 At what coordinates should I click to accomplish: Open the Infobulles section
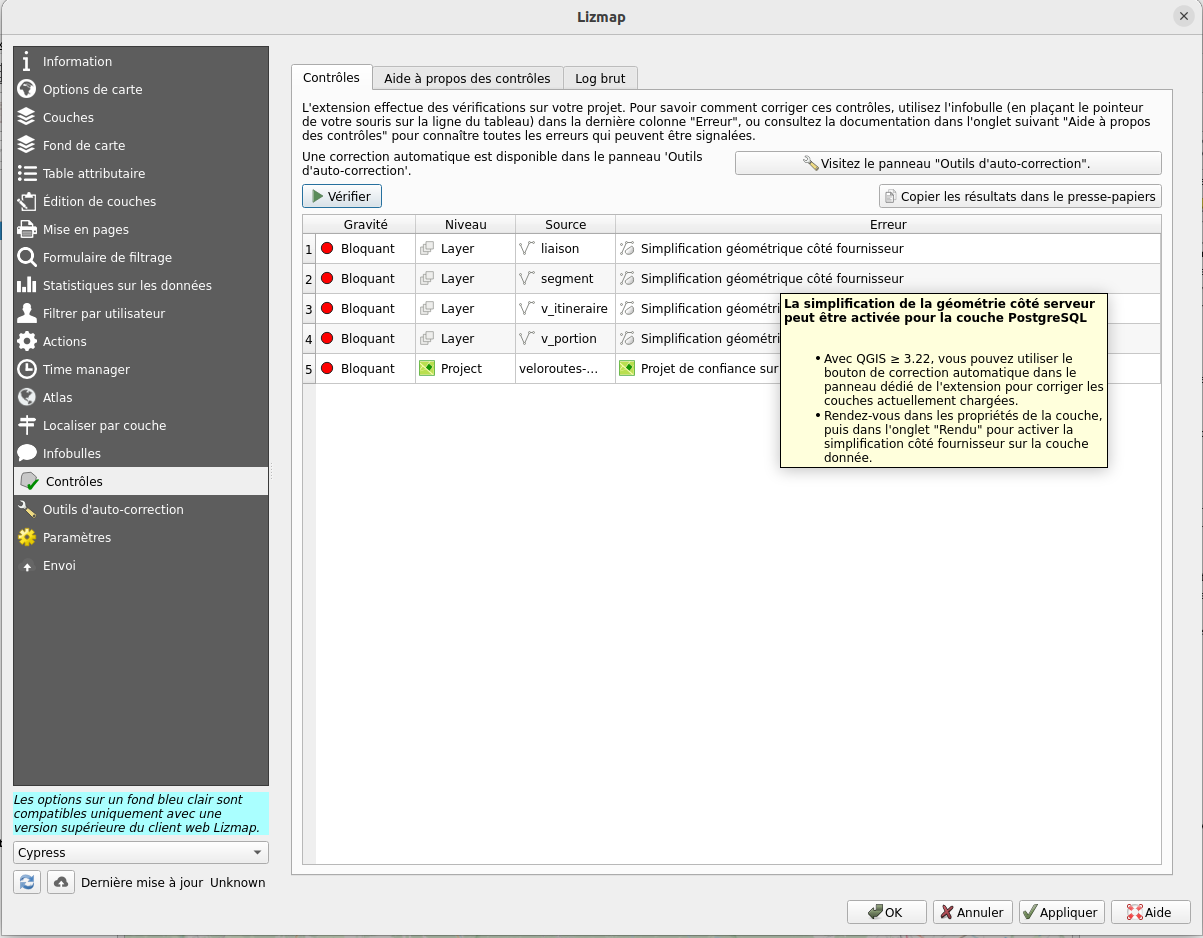click(x=141, y=453)
